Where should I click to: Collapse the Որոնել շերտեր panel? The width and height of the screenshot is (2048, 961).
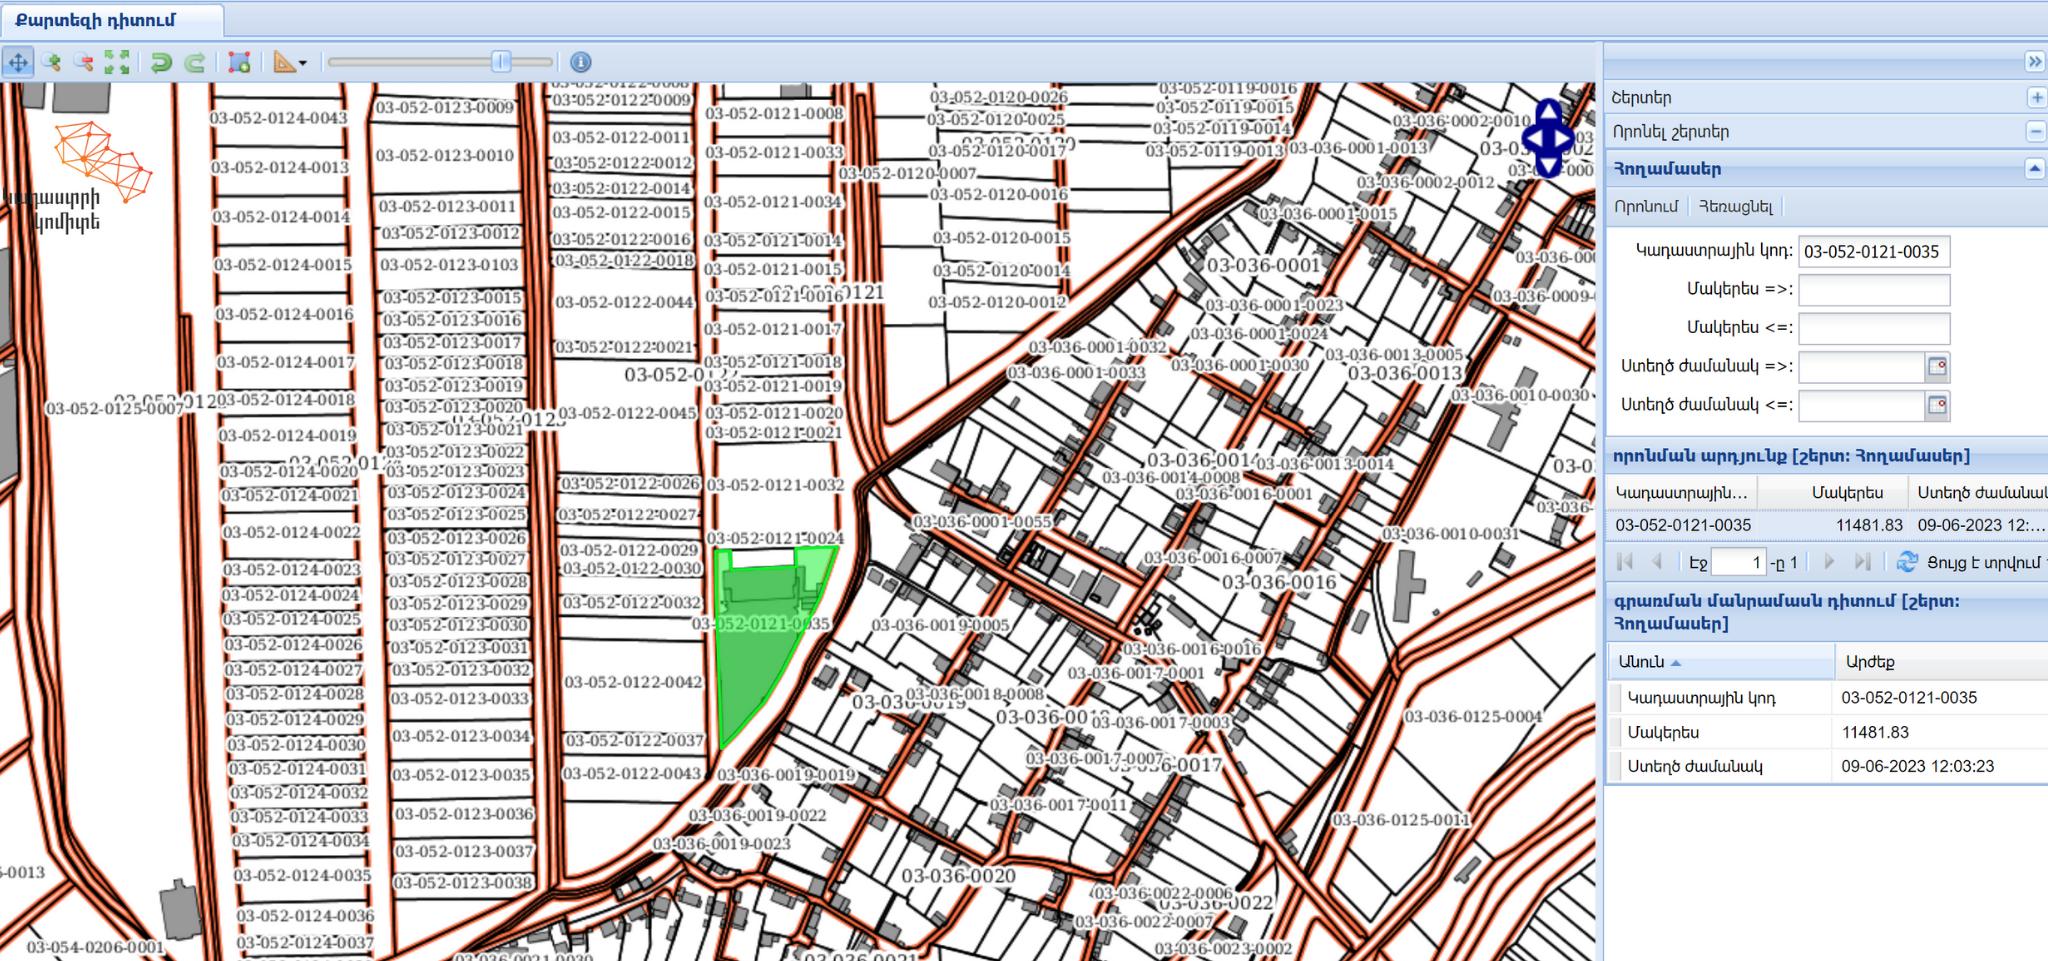click(x=2036, y=132)
